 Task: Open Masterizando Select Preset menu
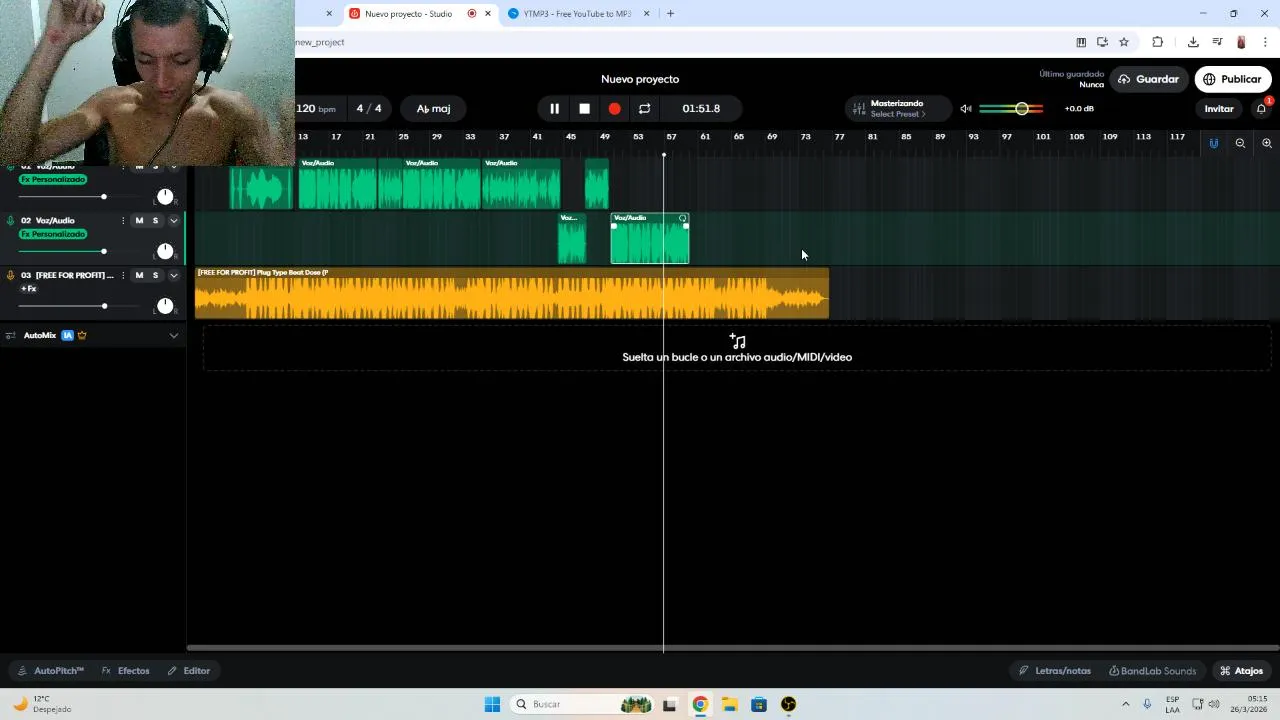tap(897, 108)
